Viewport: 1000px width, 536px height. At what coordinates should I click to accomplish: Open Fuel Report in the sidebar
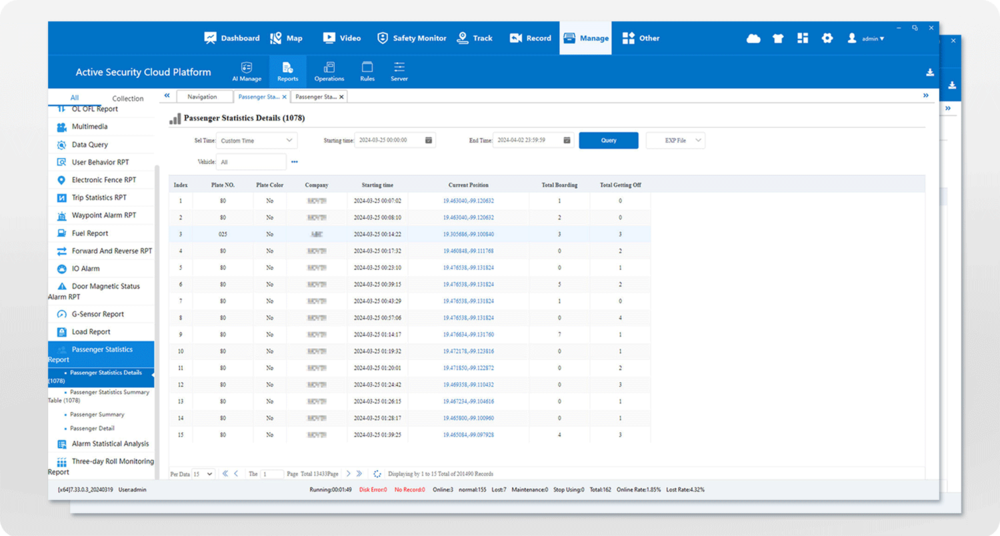(90, 233)
